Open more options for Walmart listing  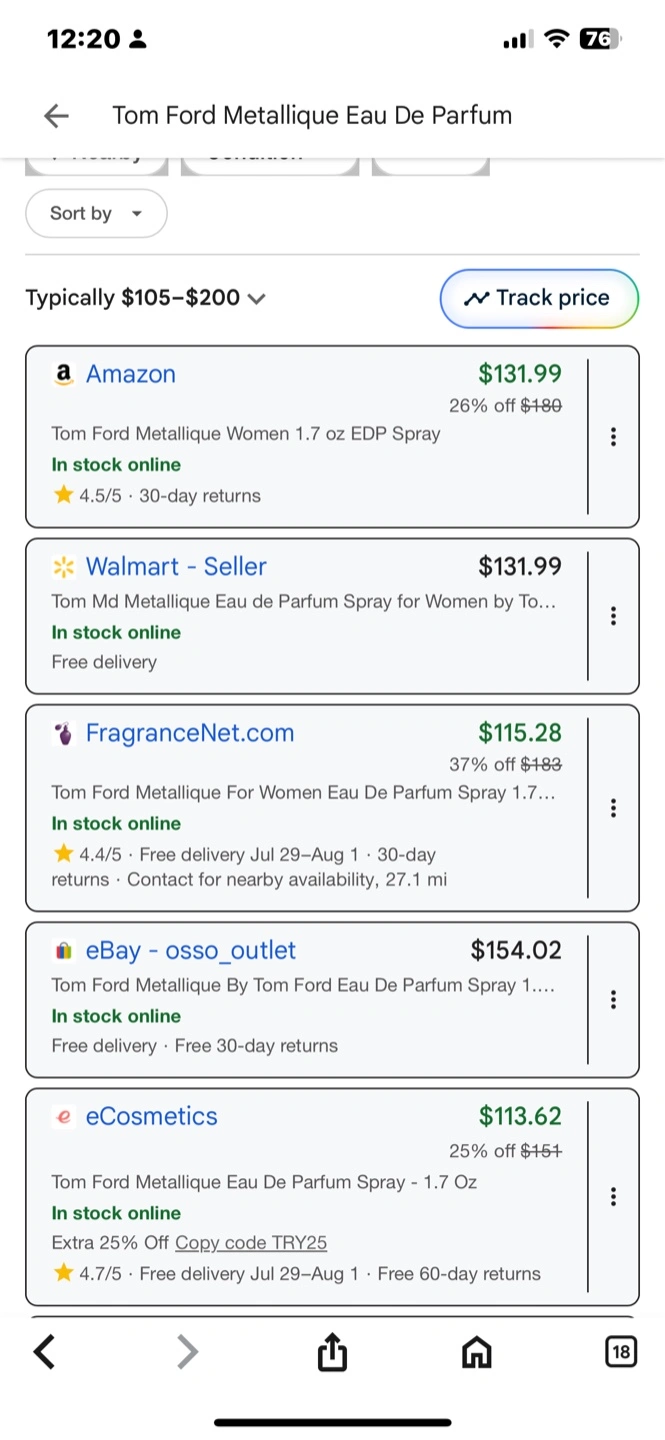(613, 616)
